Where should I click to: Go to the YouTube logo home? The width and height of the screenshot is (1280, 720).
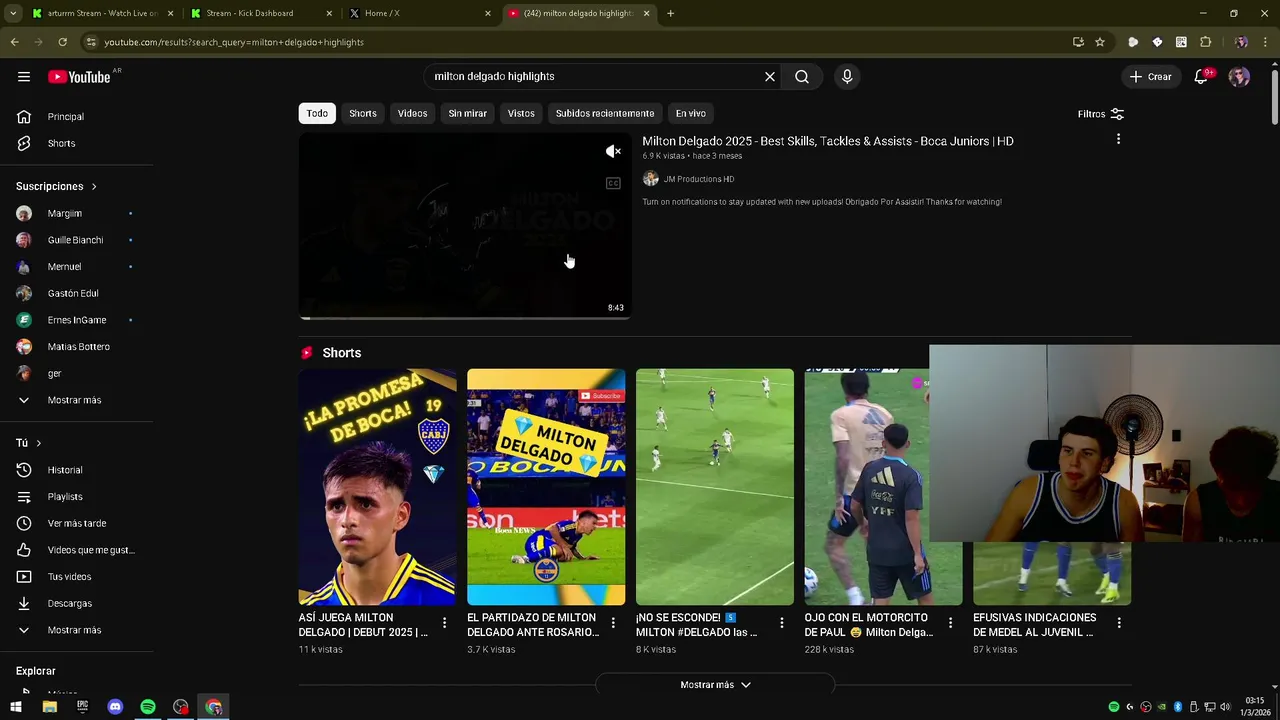[79, 77]
